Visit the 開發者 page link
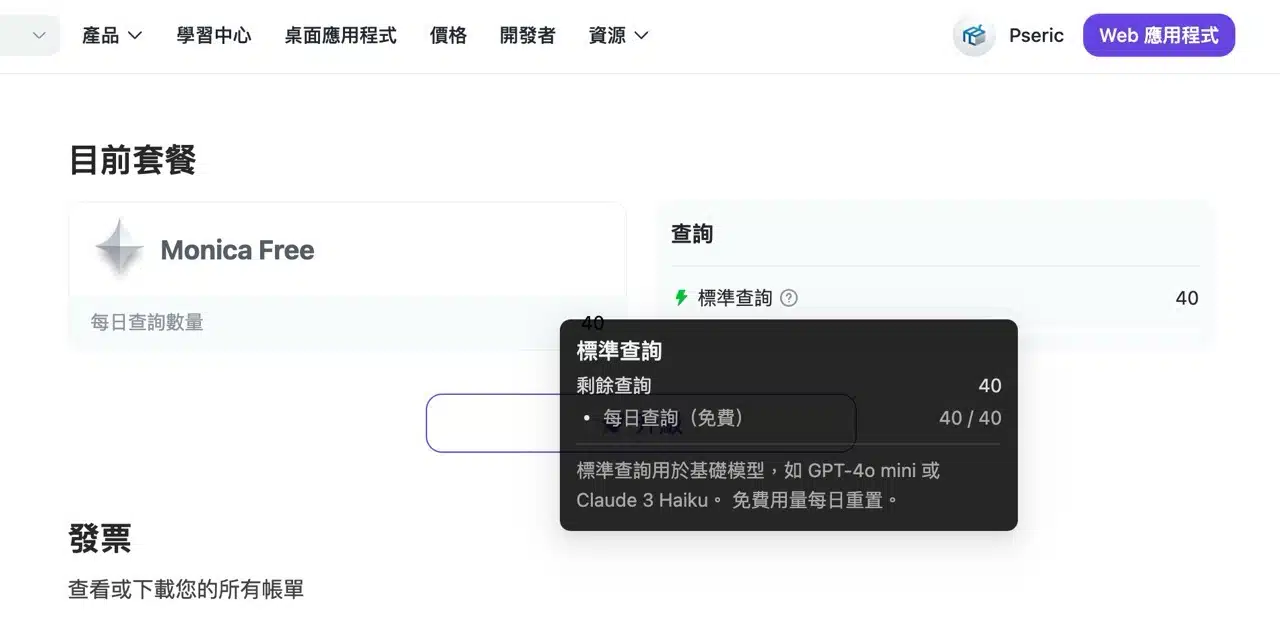 (x=527, y=36)
